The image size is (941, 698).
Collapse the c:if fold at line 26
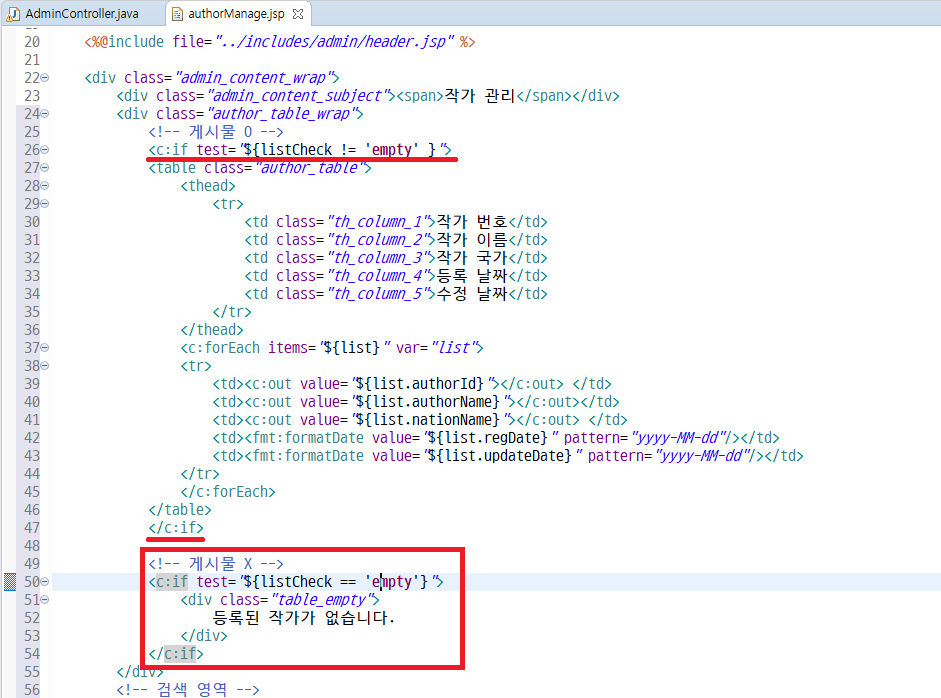pyautogui.click(x=45, y=149)
